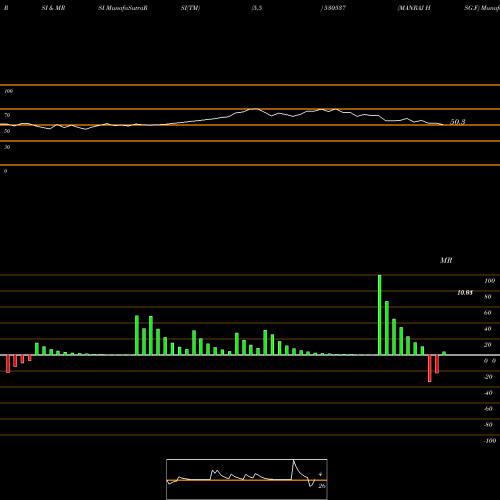Screen dimensions: 500x500
Task: Click the 'SI MunafaSutraR' header label
Action: pos(123,8)
